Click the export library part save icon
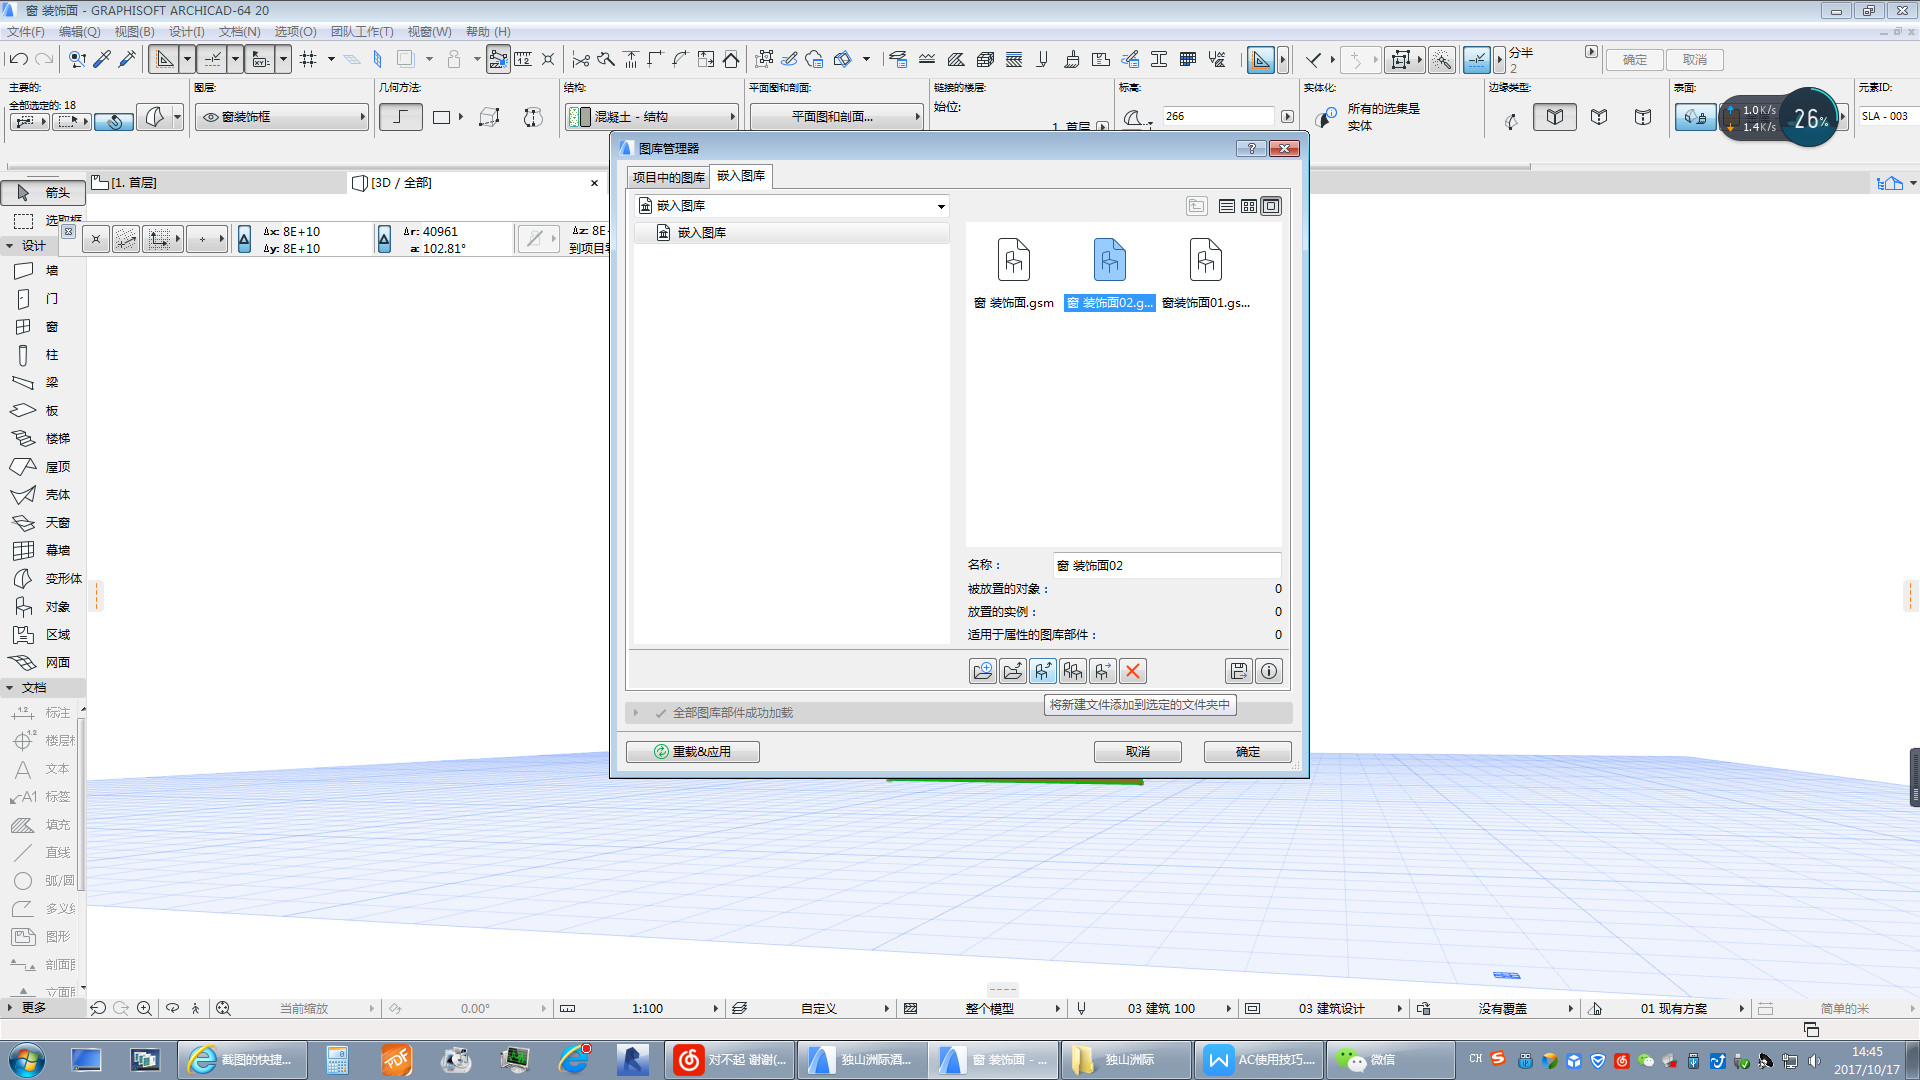Viewport: 1920px width, 1080px height. pos(1238,671)
